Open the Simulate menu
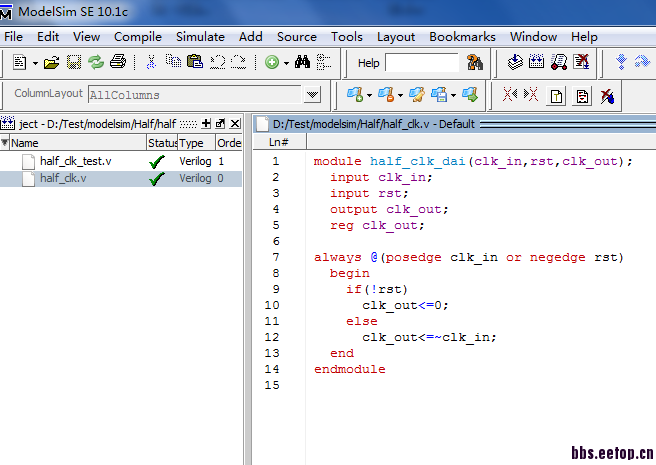 pos(200,36)
